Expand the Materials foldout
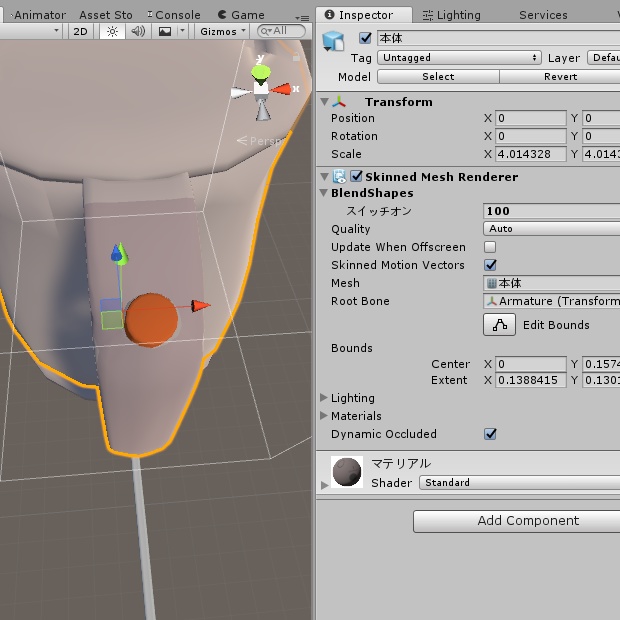 [x=324, y=415]
